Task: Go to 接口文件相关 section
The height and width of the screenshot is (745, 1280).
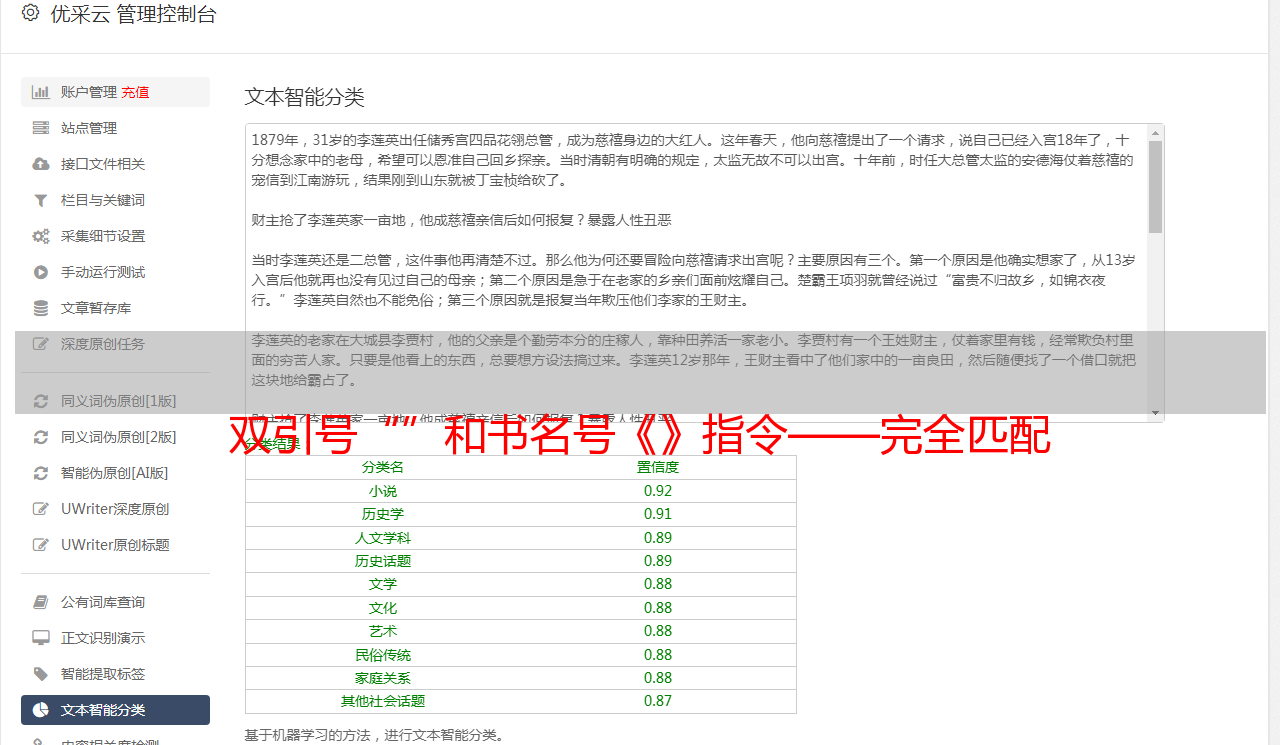Action: pyautogui.click(x=115, y=164)
